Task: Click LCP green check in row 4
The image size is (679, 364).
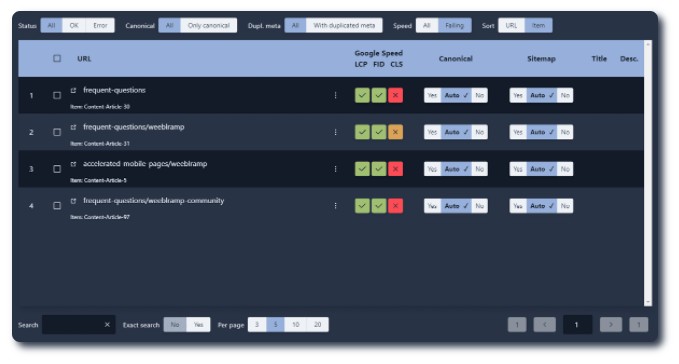Action: tap(362, 206)
